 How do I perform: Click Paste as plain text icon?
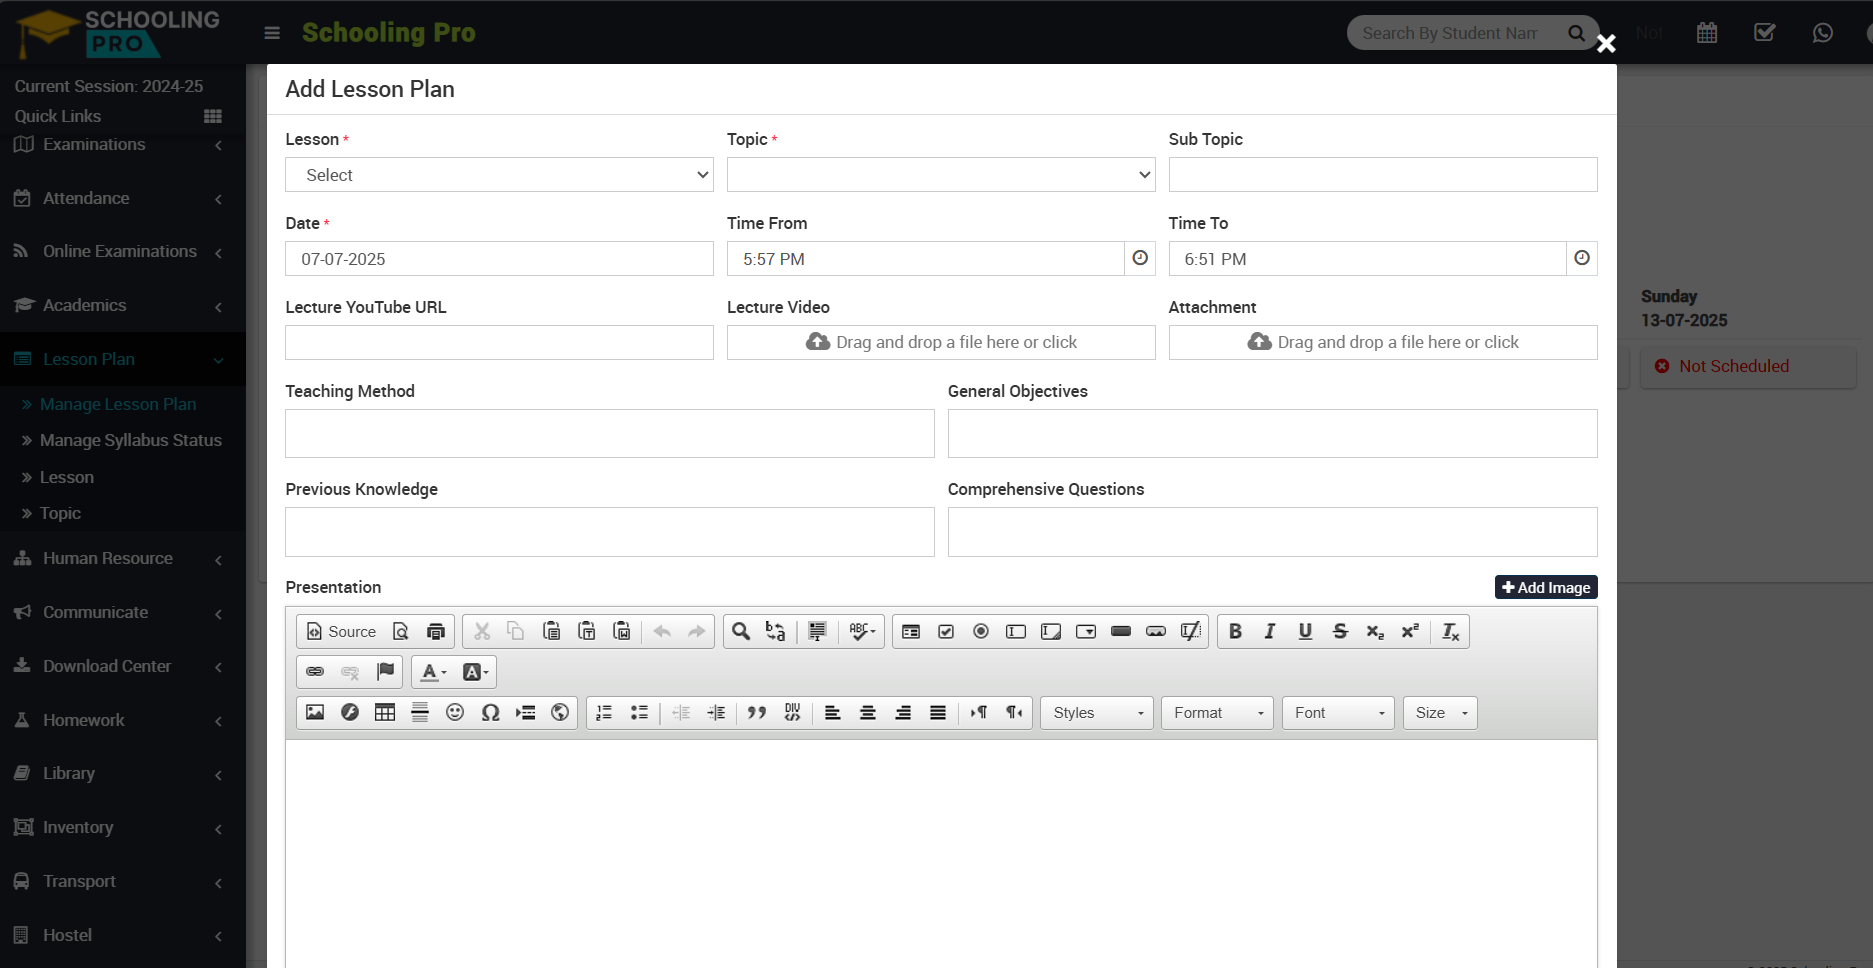[x=587, y=631]
